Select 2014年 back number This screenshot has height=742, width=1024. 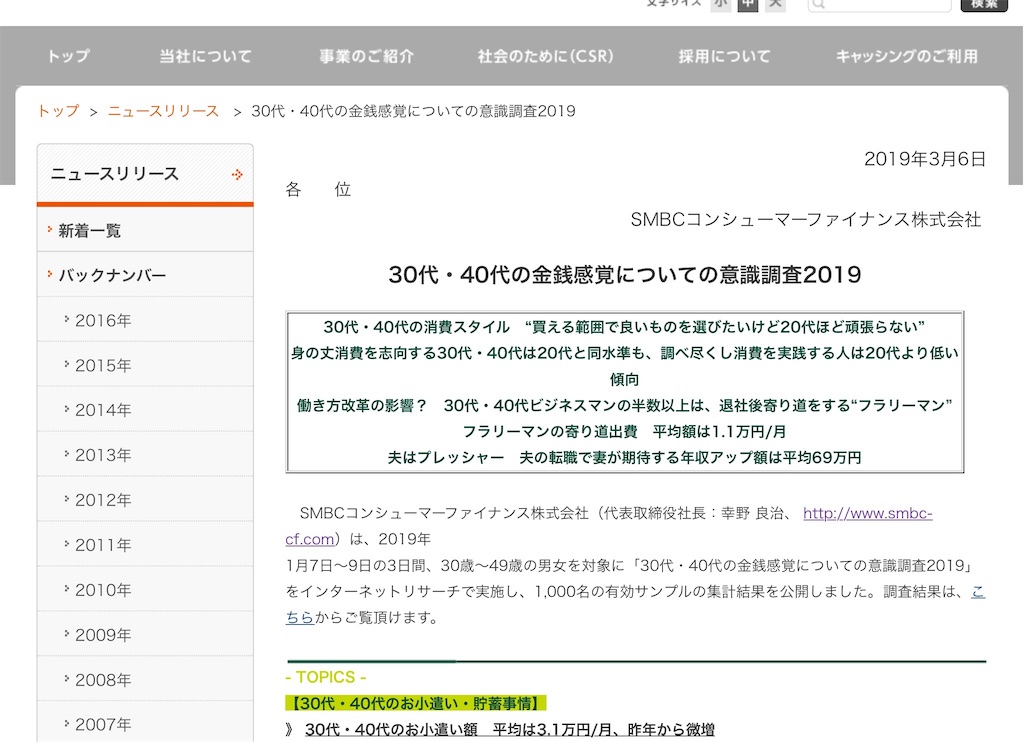click(145, 410)
